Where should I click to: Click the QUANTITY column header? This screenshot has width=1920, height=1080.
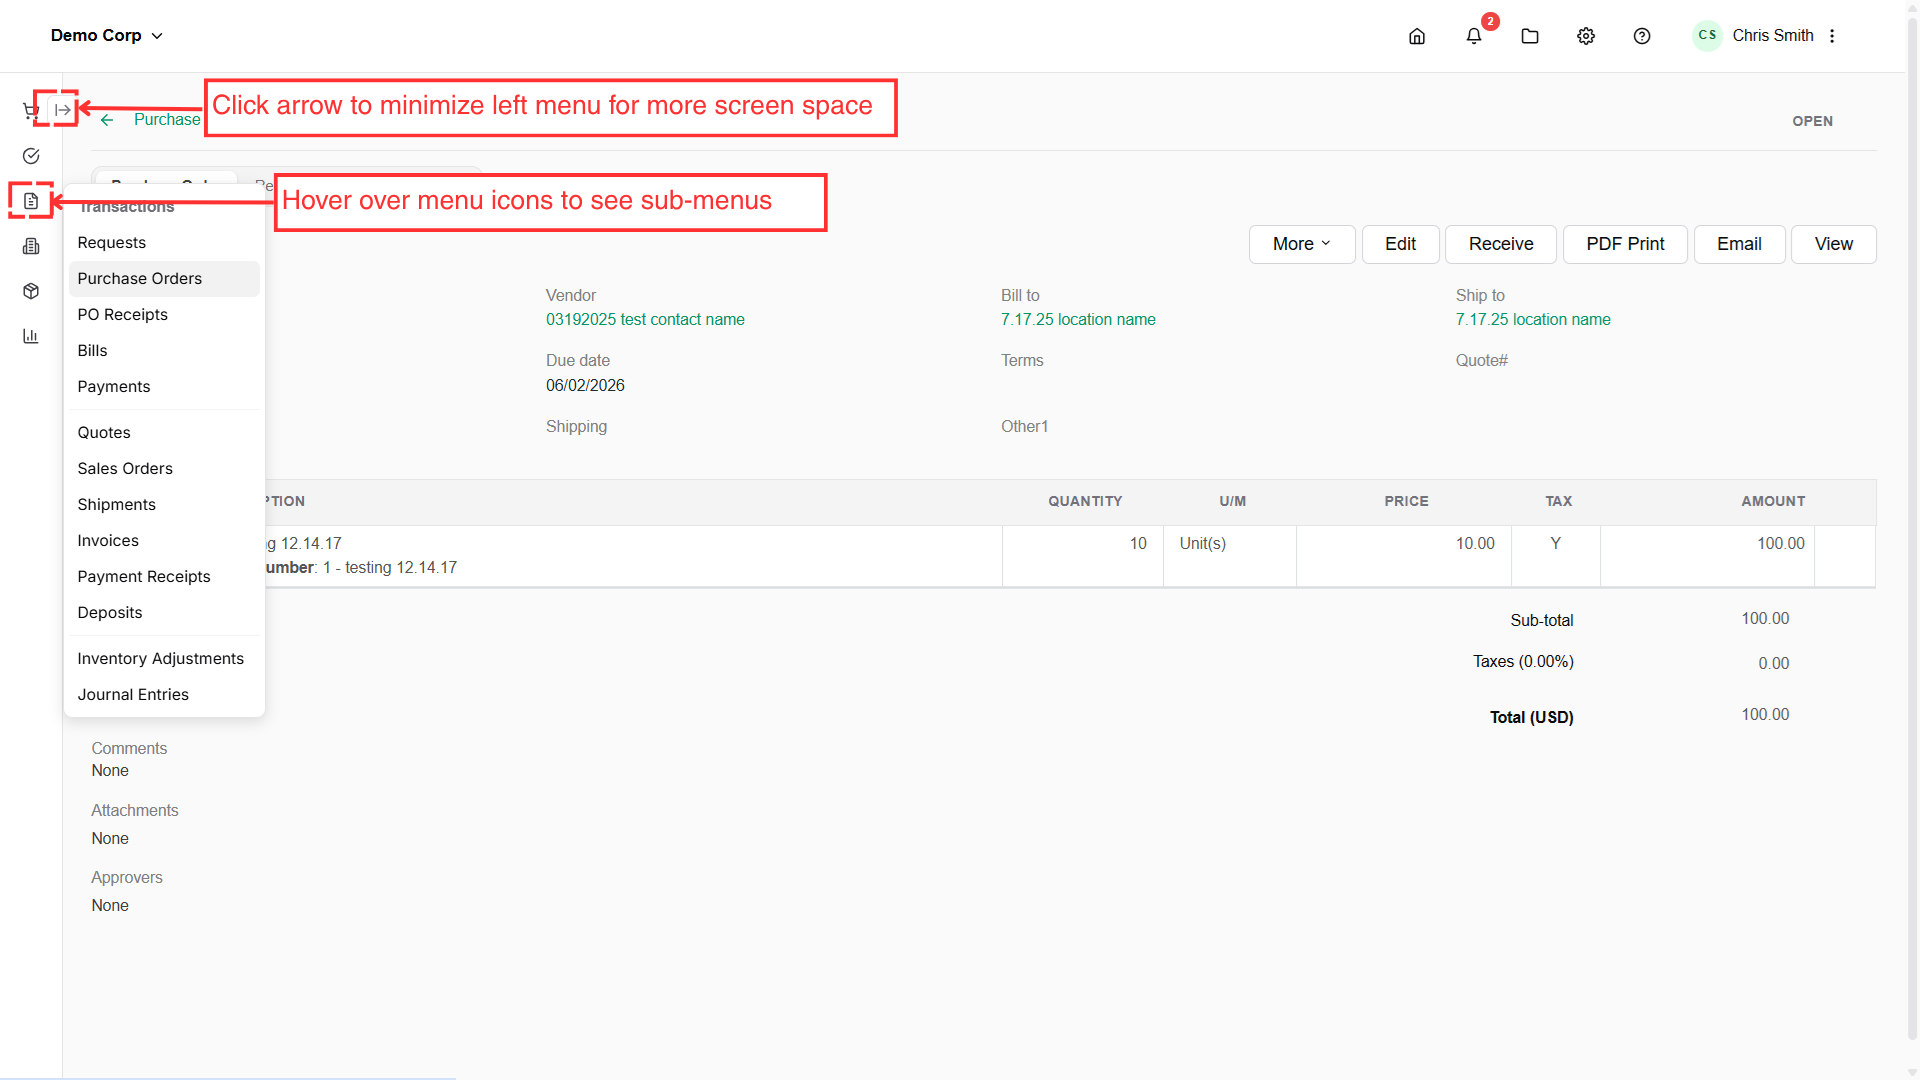1085,502
